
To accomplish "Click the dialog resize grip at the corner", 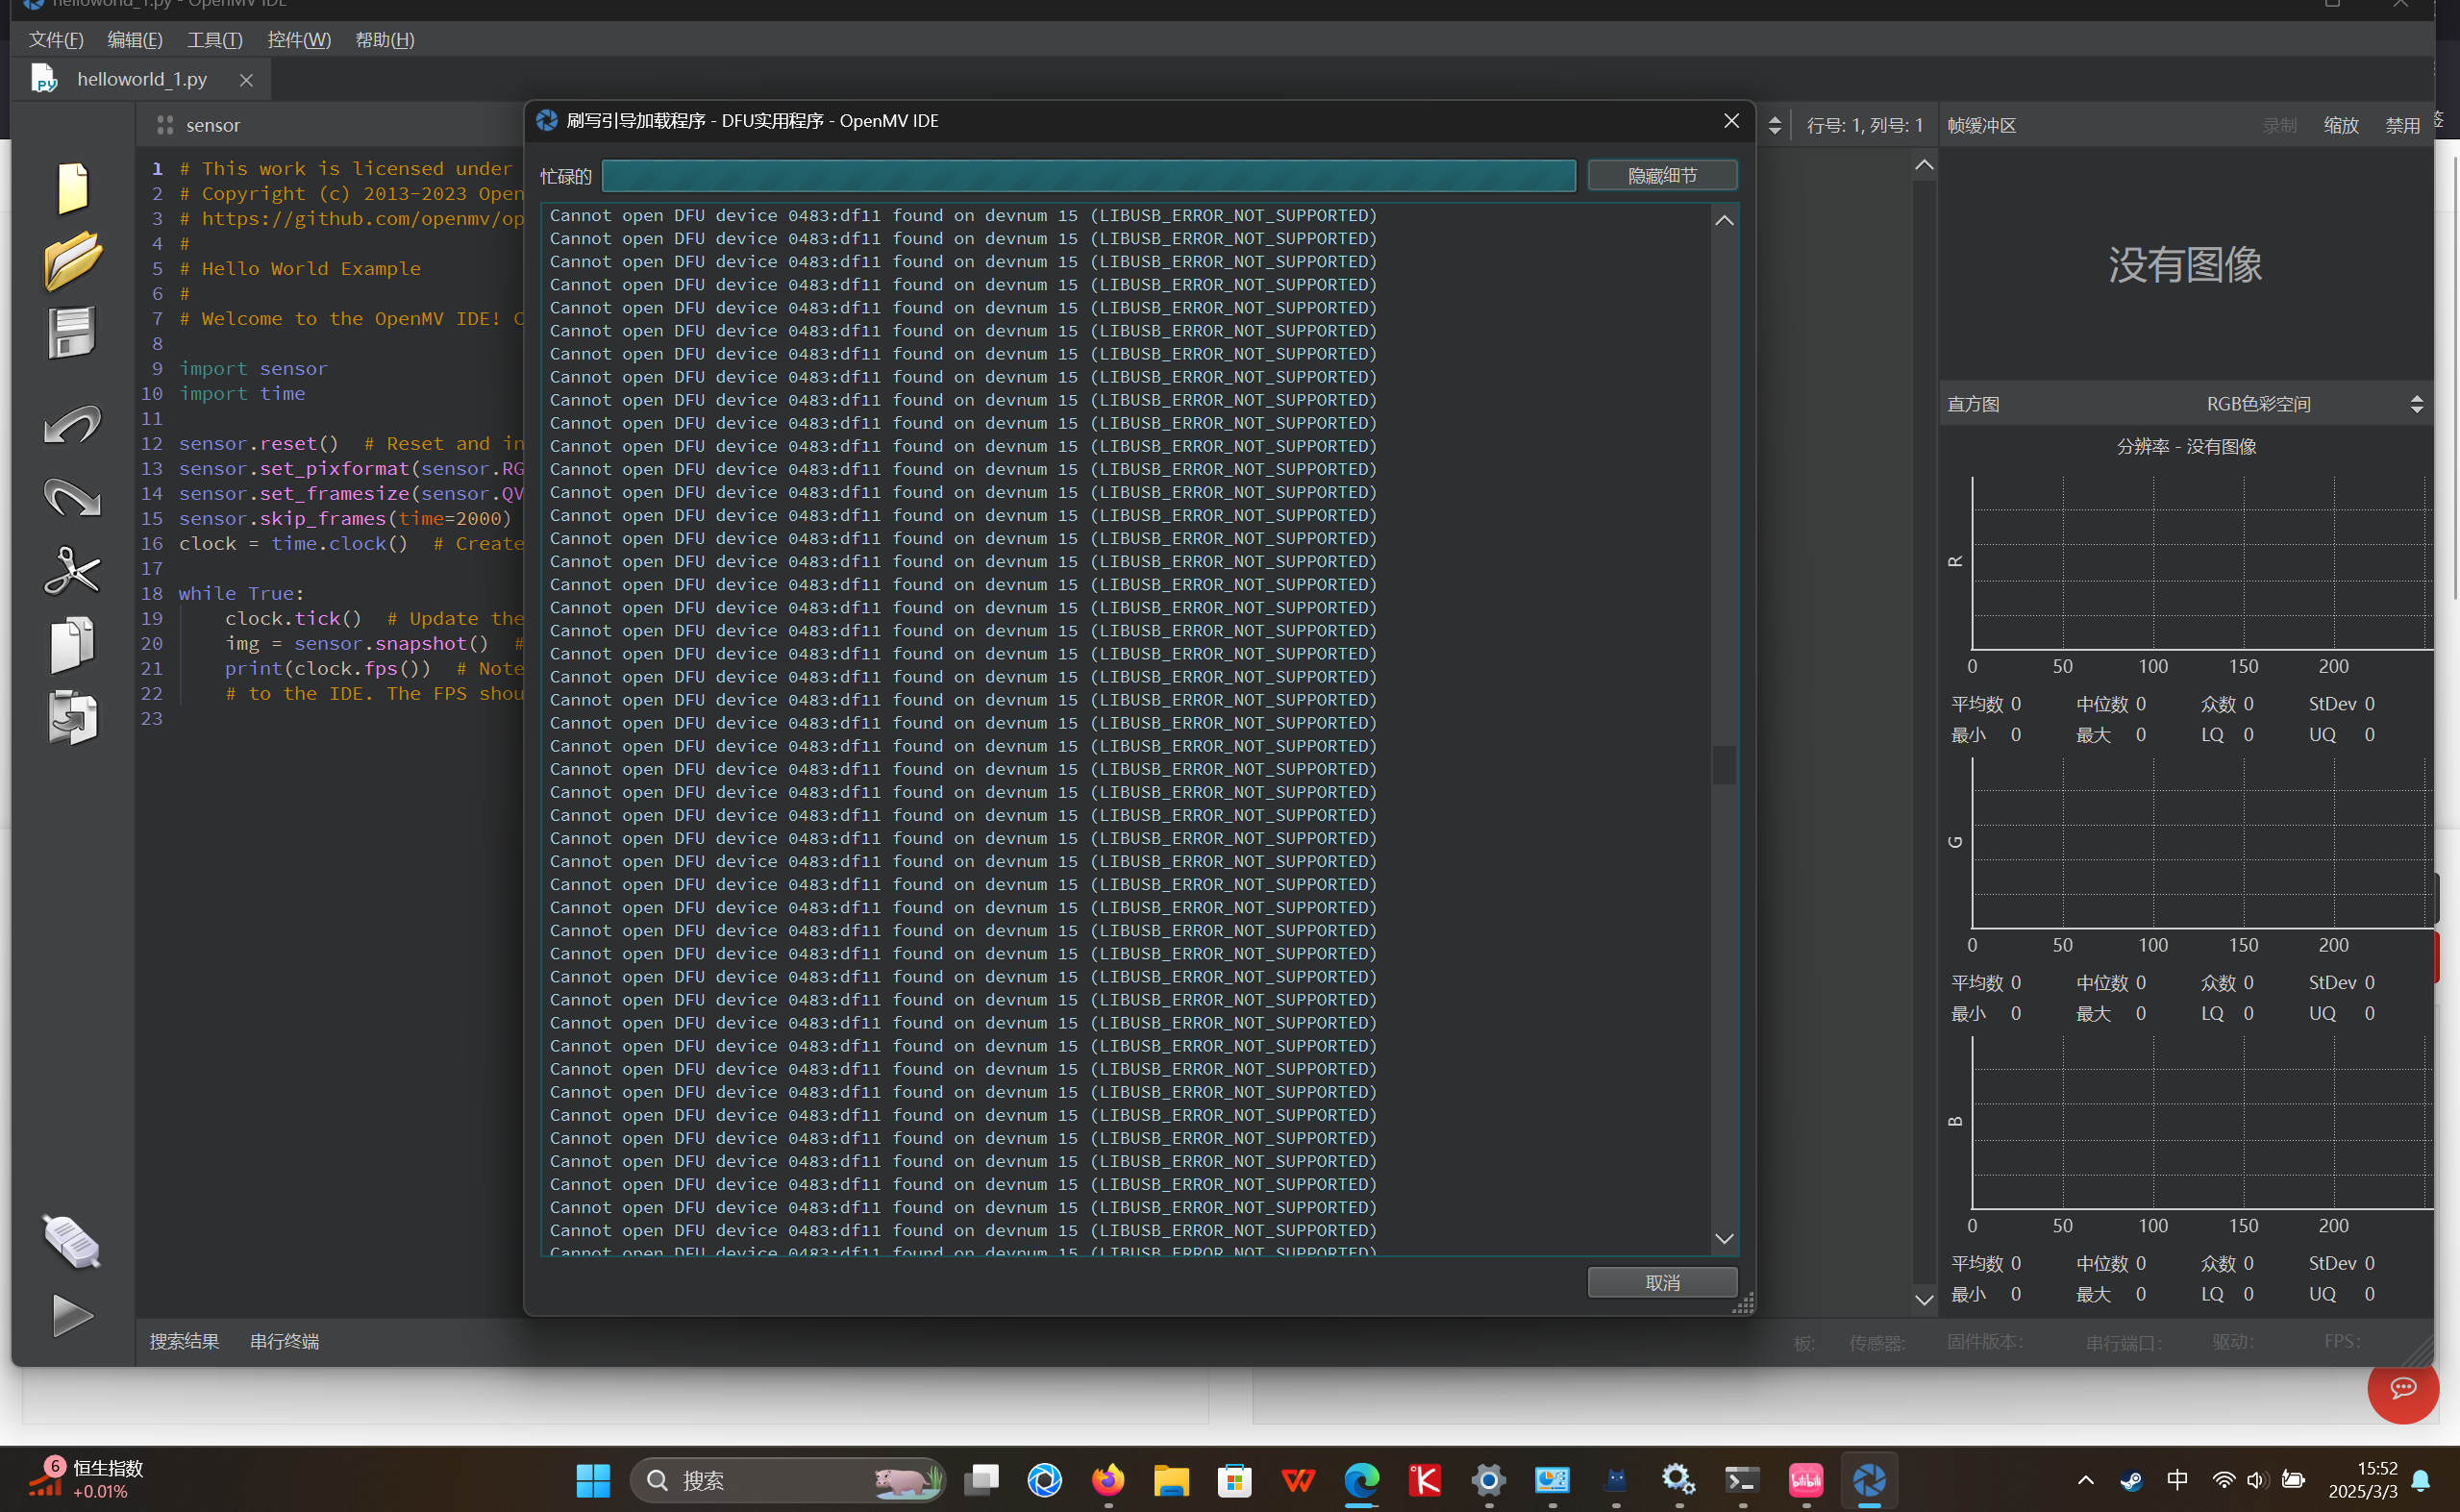I will (x=1743, y=1303).
